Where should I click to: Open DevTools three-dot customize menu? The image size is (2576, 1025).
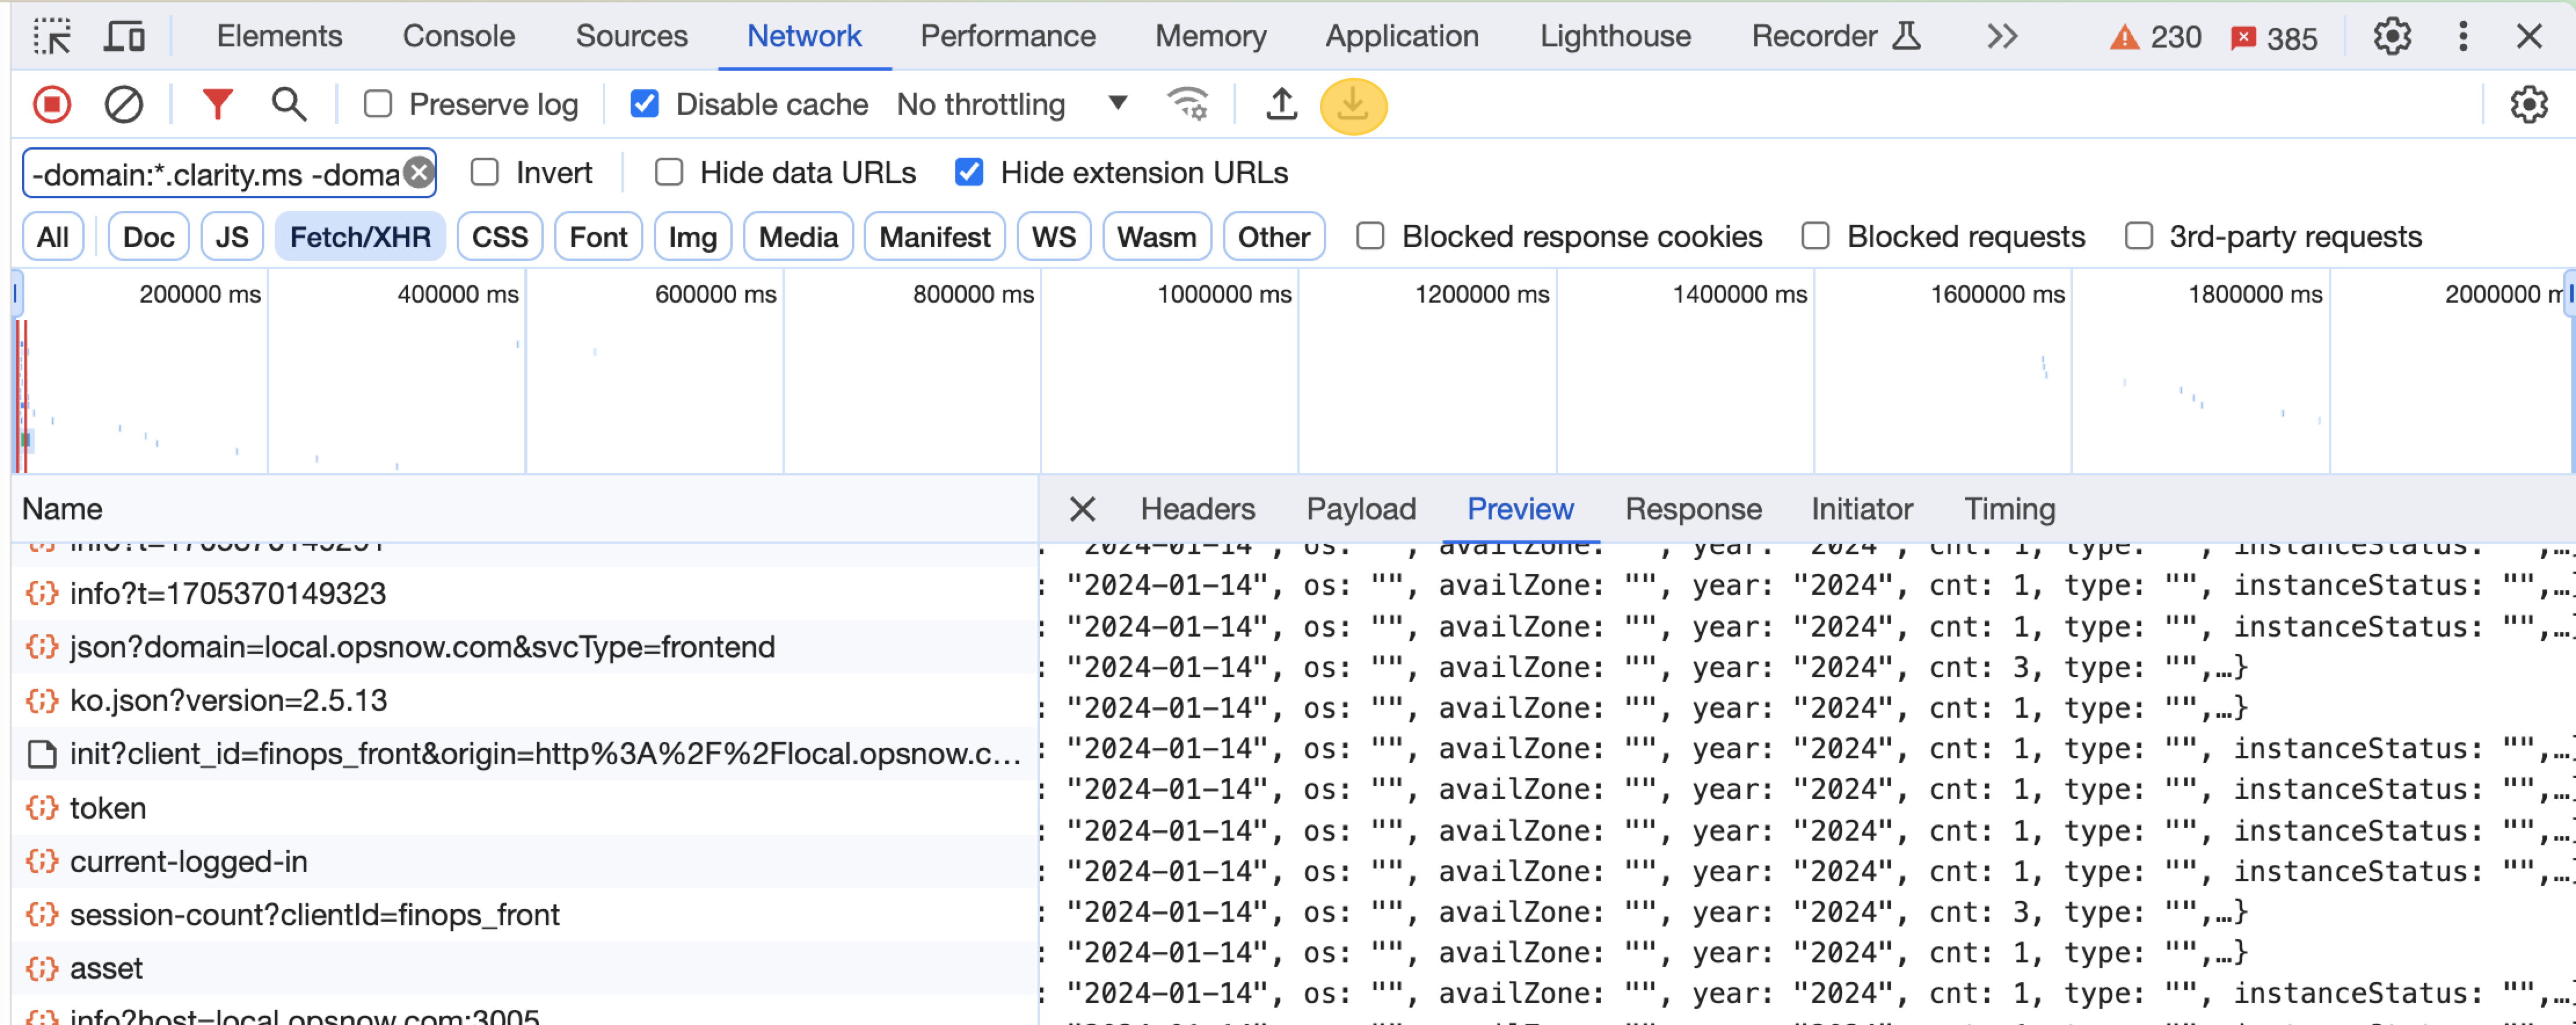pyautogui.click(x=2462, y=37)
